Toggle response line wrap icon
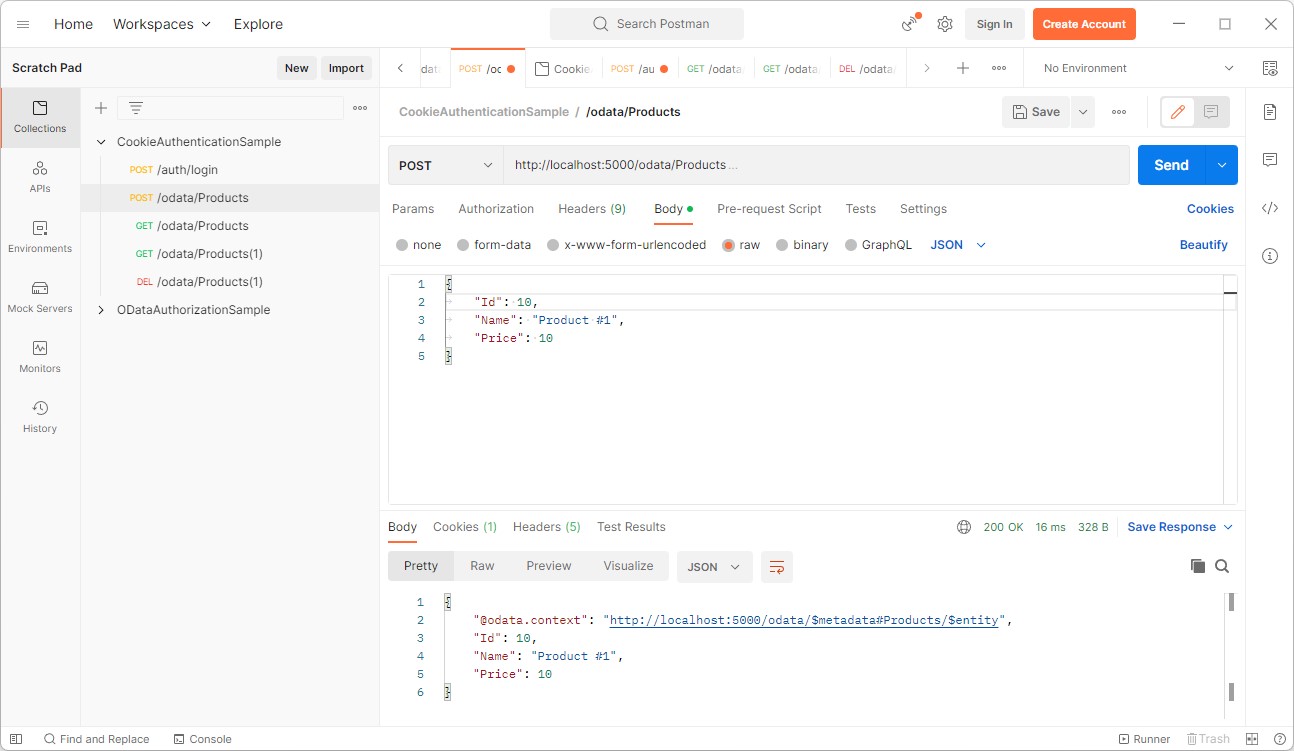 click(777, 567)
